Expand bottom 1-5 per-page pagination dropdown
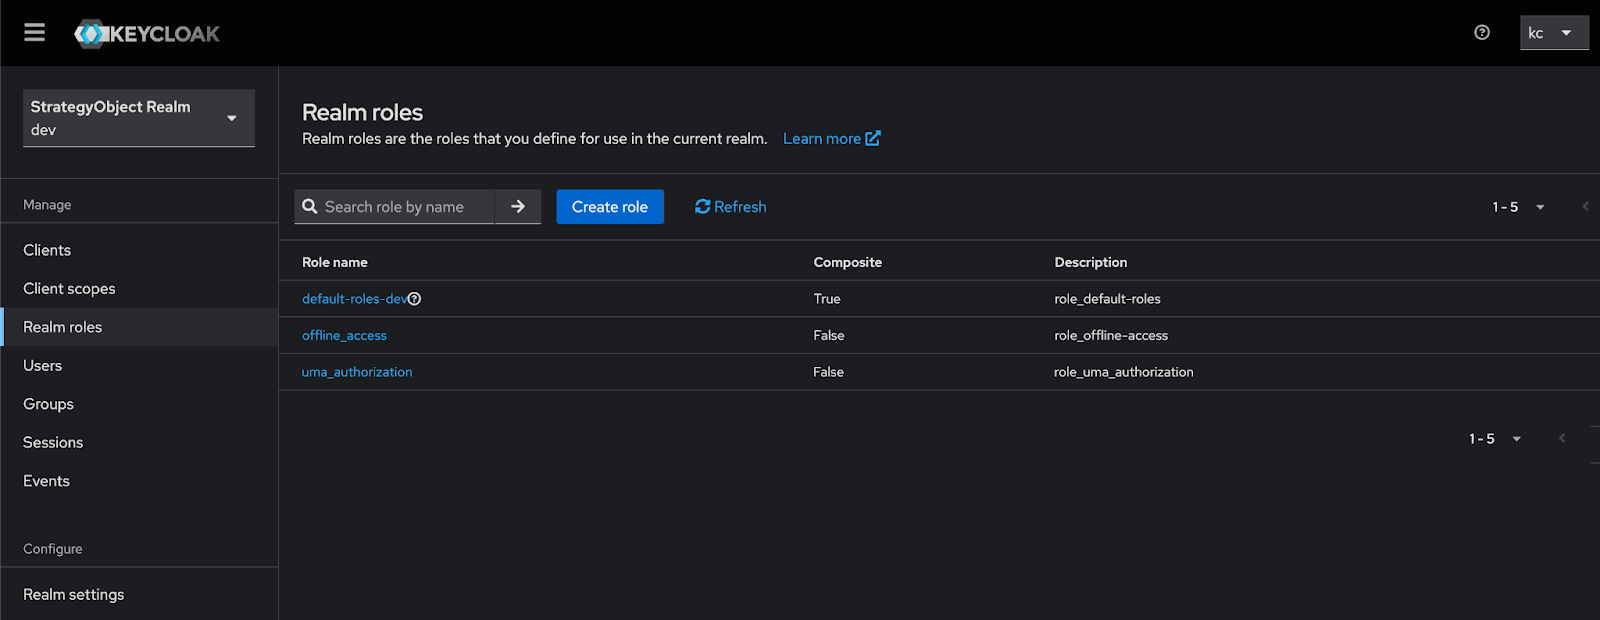 pyautogui.click(x=1495, y=439)
